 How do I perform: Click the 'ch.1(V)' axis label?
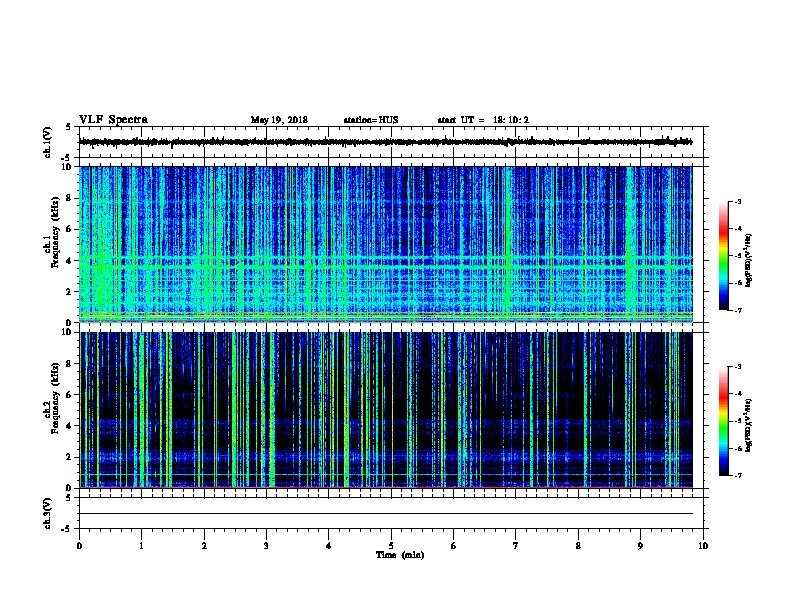tap(47, 142)
